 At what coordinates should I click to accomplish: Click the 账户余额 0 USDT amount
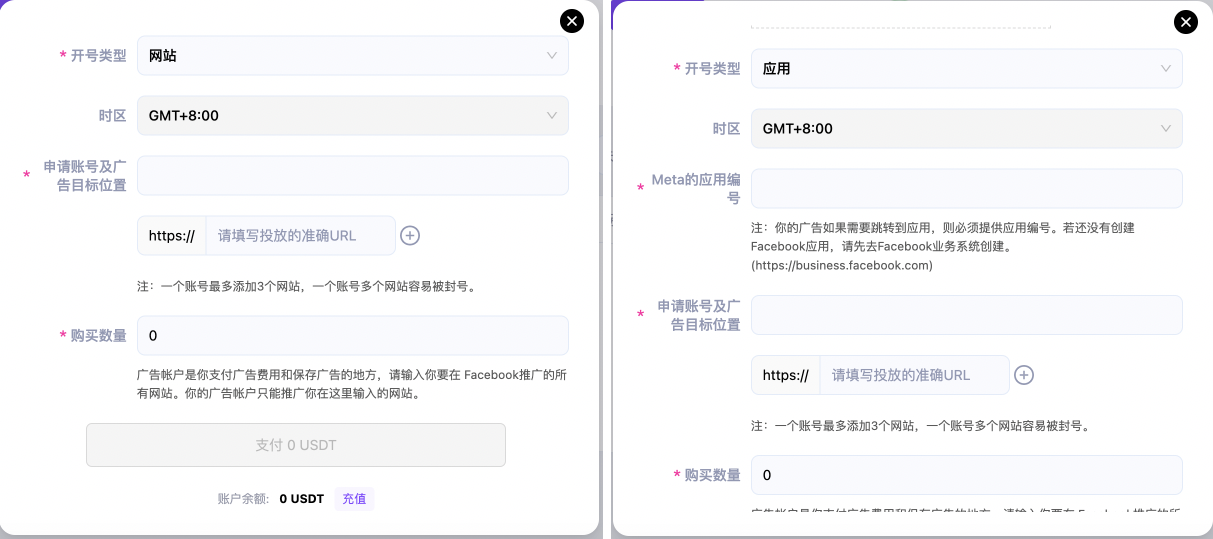[x=301, y=498]
